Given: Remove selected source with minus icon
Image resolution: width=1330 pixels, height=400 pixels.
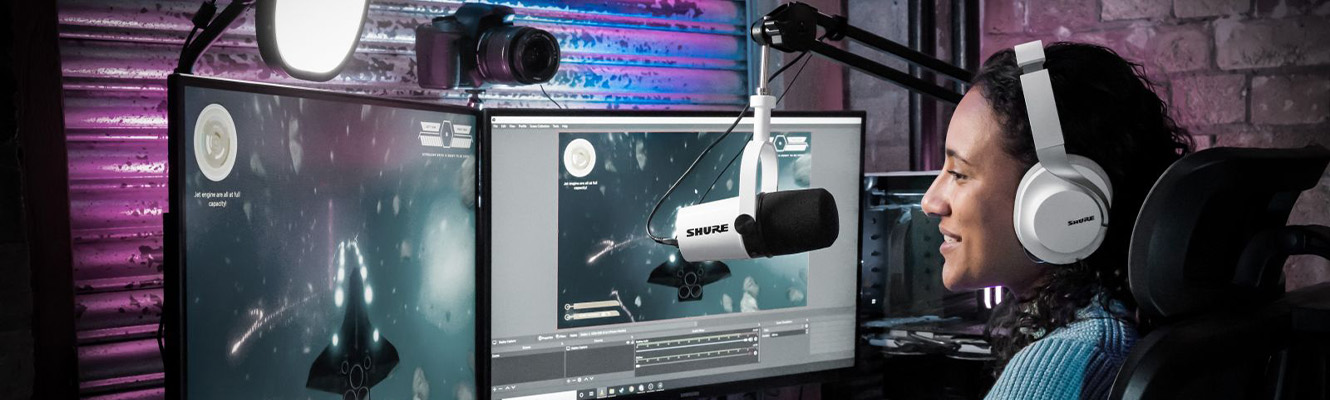Looking at the screenshot, I should (574, 381).
